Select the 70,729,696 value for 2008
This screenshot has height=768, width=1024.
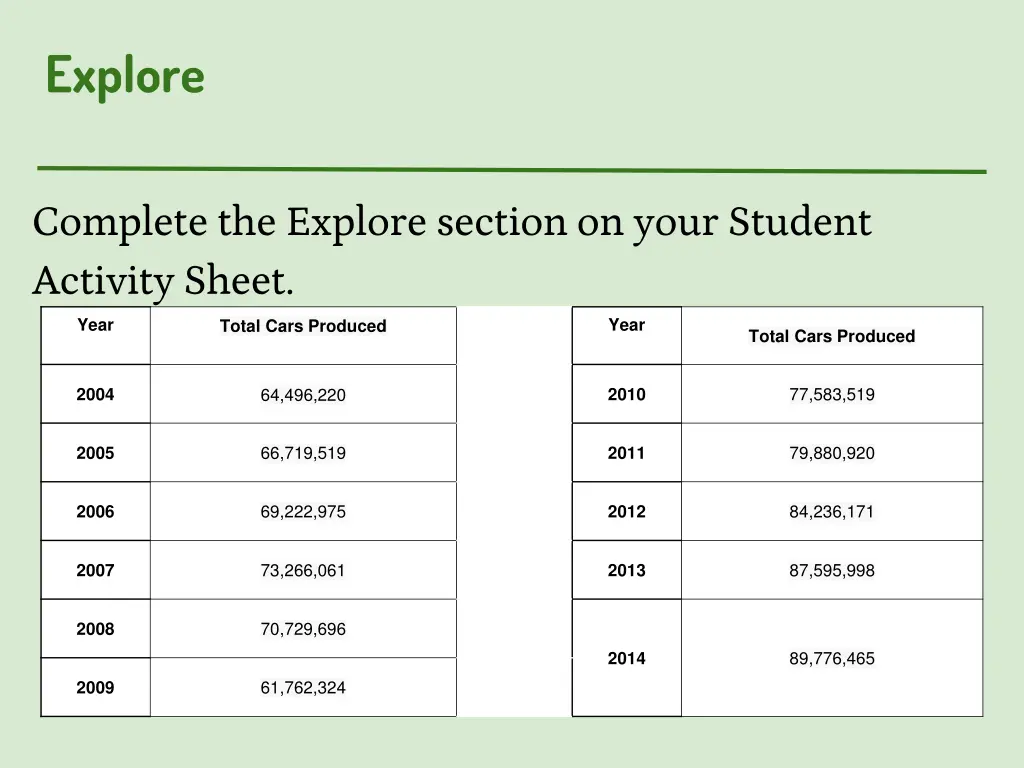303,629
